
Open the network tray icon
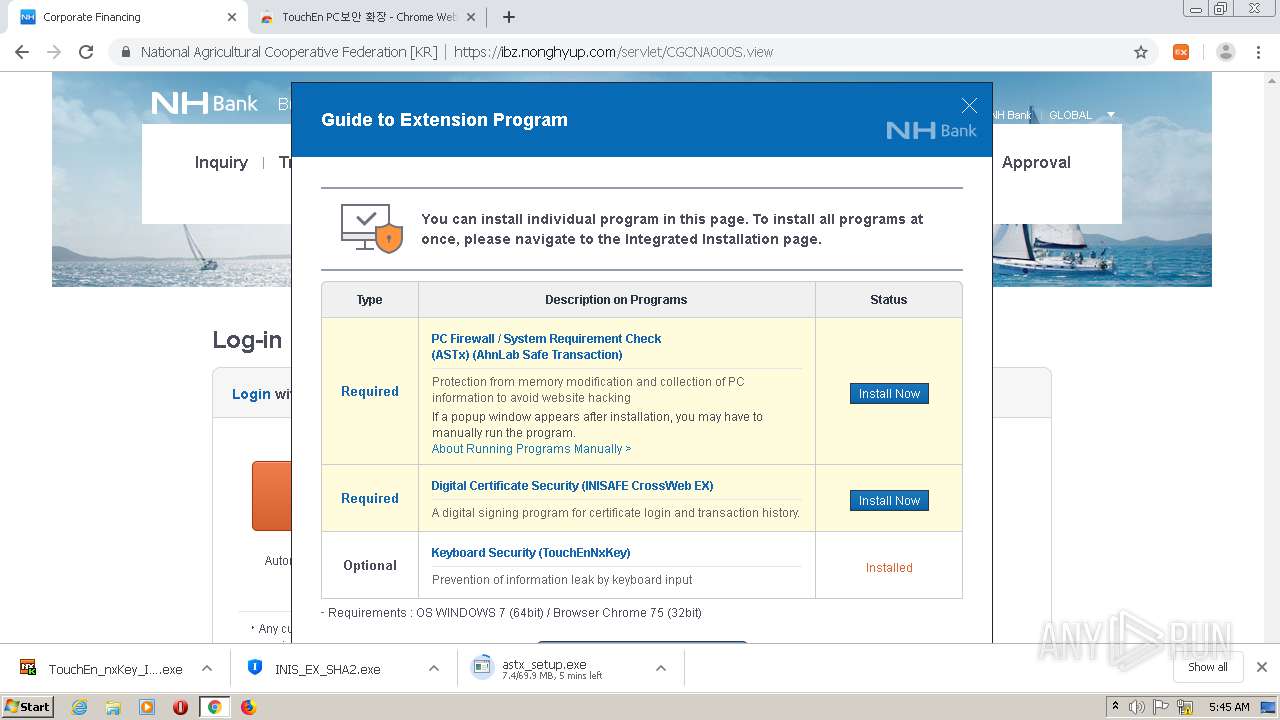1186,707
